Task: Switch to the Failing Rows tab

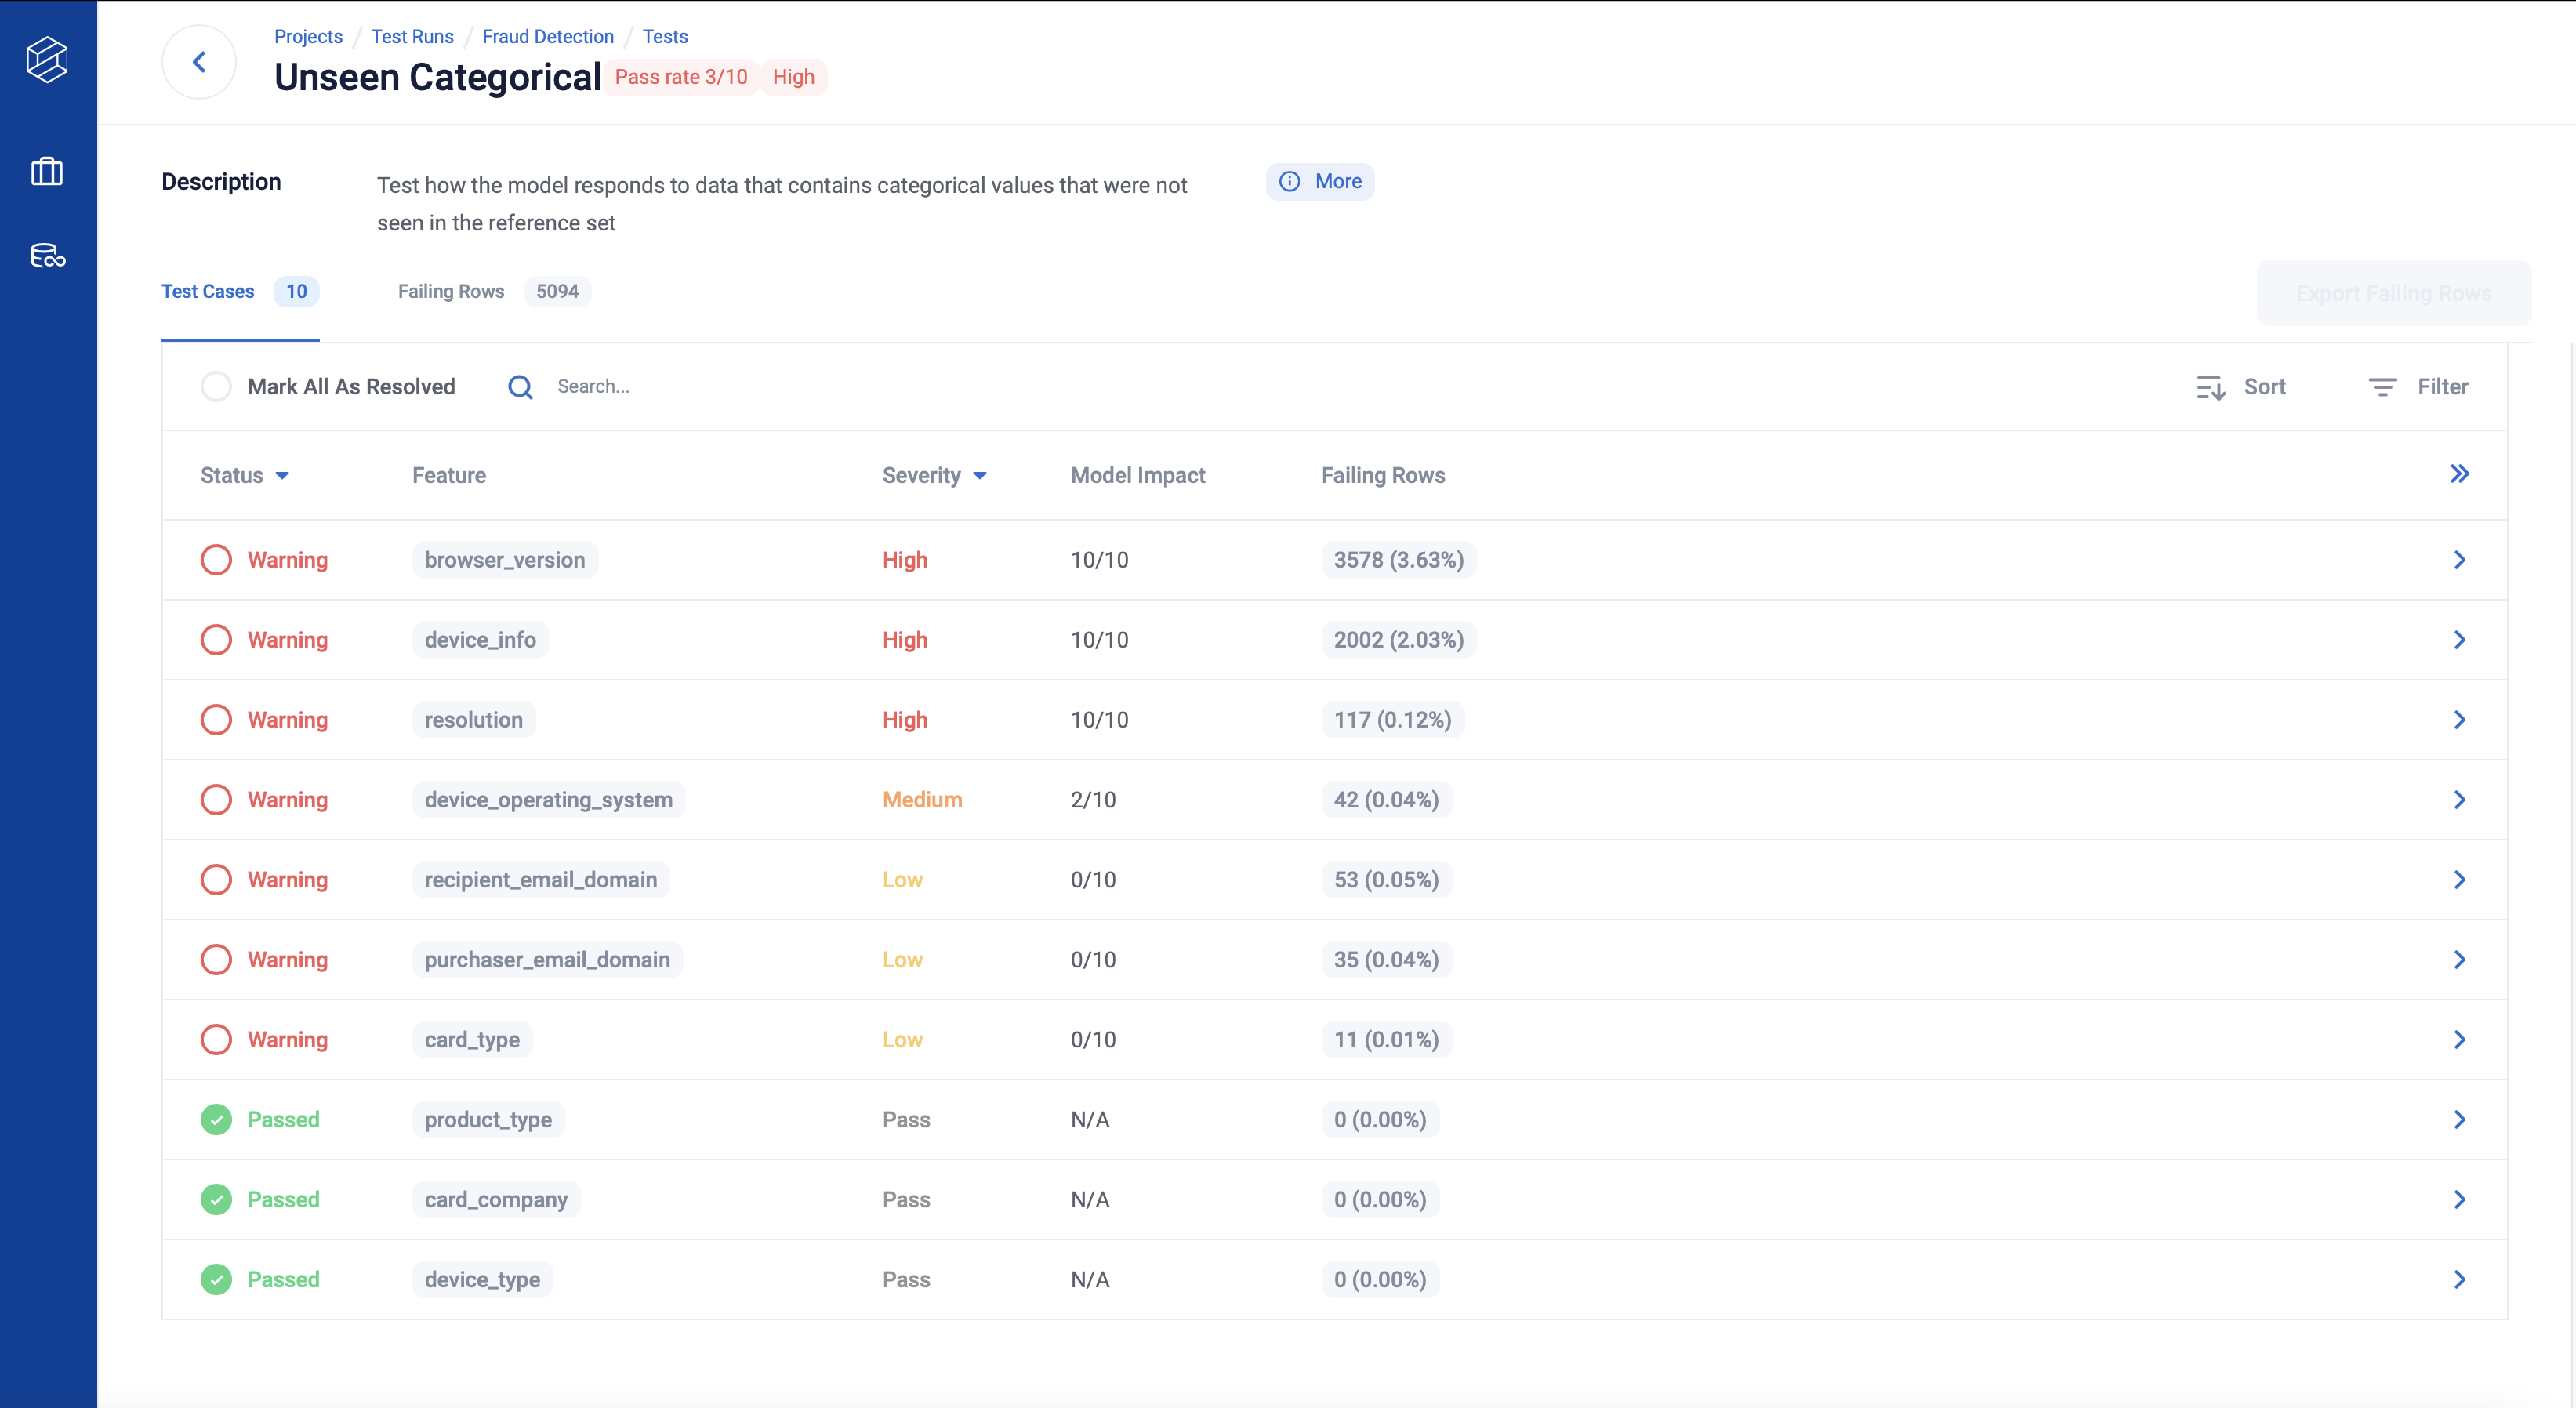Action: (494, 292)
